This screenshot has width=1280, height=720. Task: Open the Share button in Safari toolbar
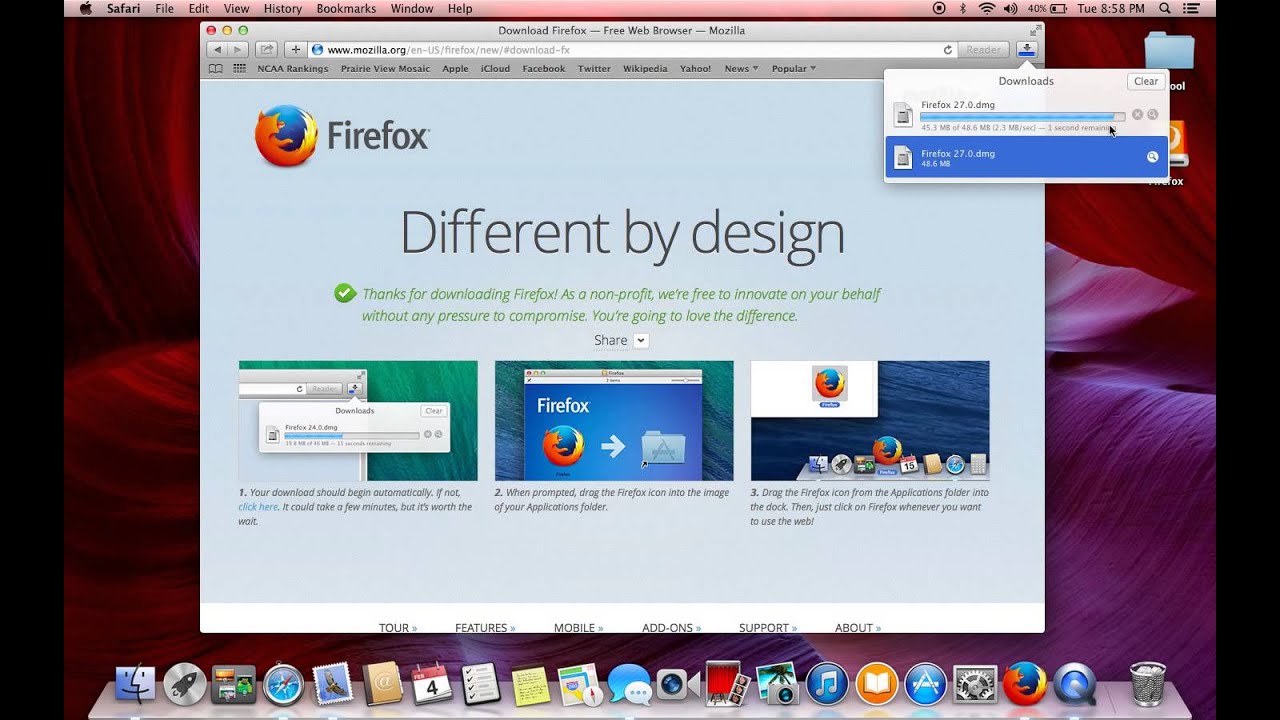click(x=266, y=49)
